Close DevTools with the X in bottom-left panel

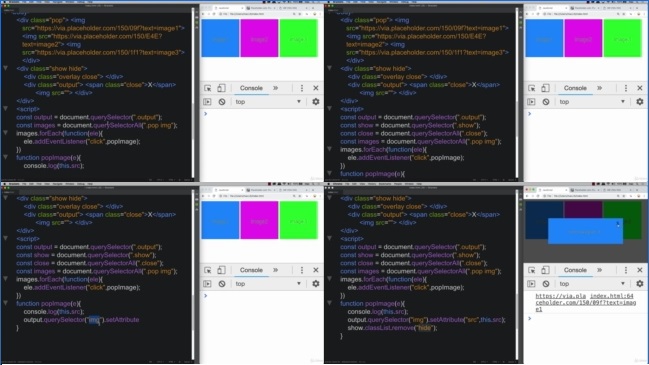coord(316,270)
